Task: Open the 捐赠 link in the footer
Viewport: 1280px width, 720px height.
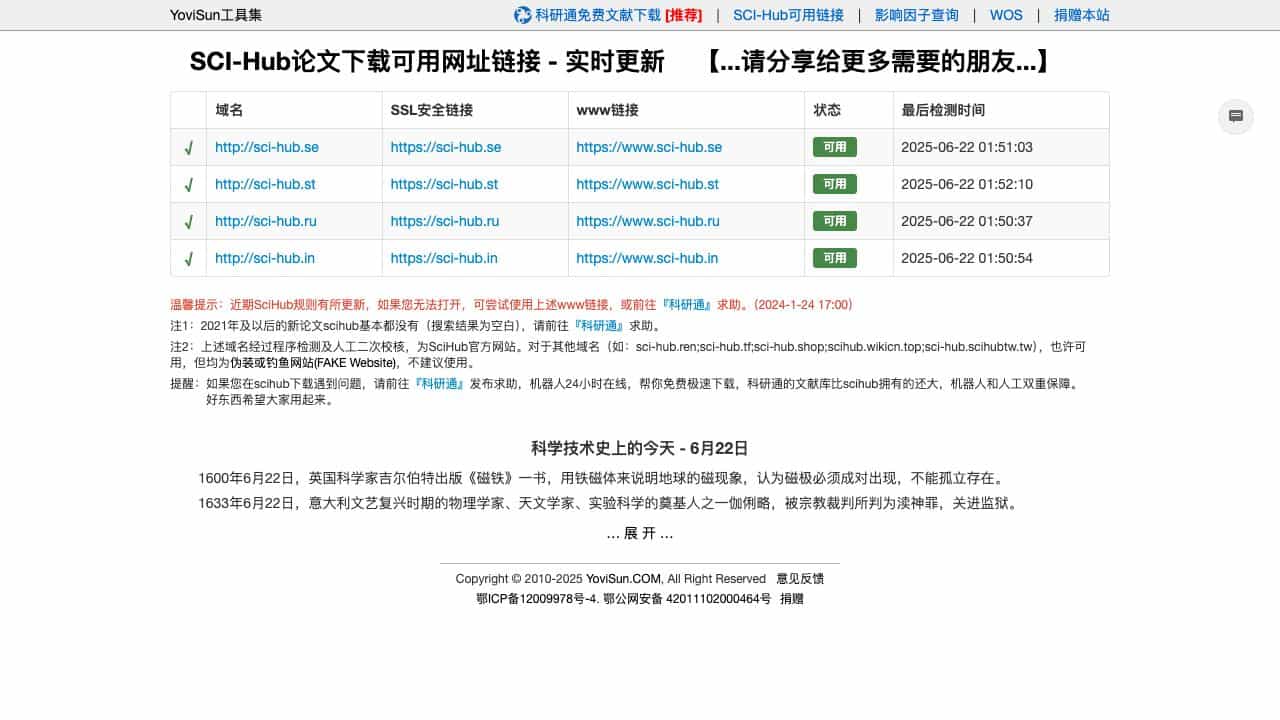Action: click(792, 599)
